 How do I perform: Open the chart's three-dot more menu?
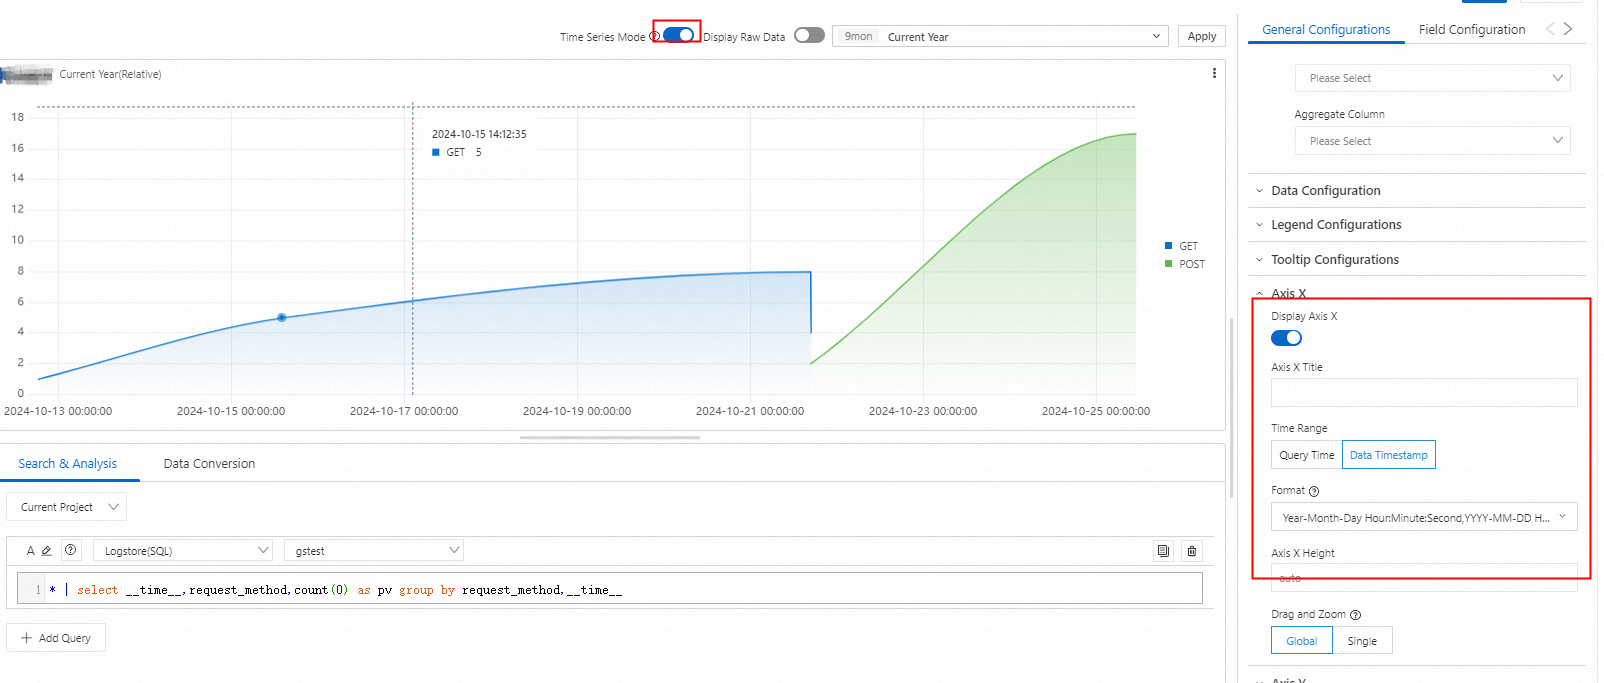pos(1214,73)
